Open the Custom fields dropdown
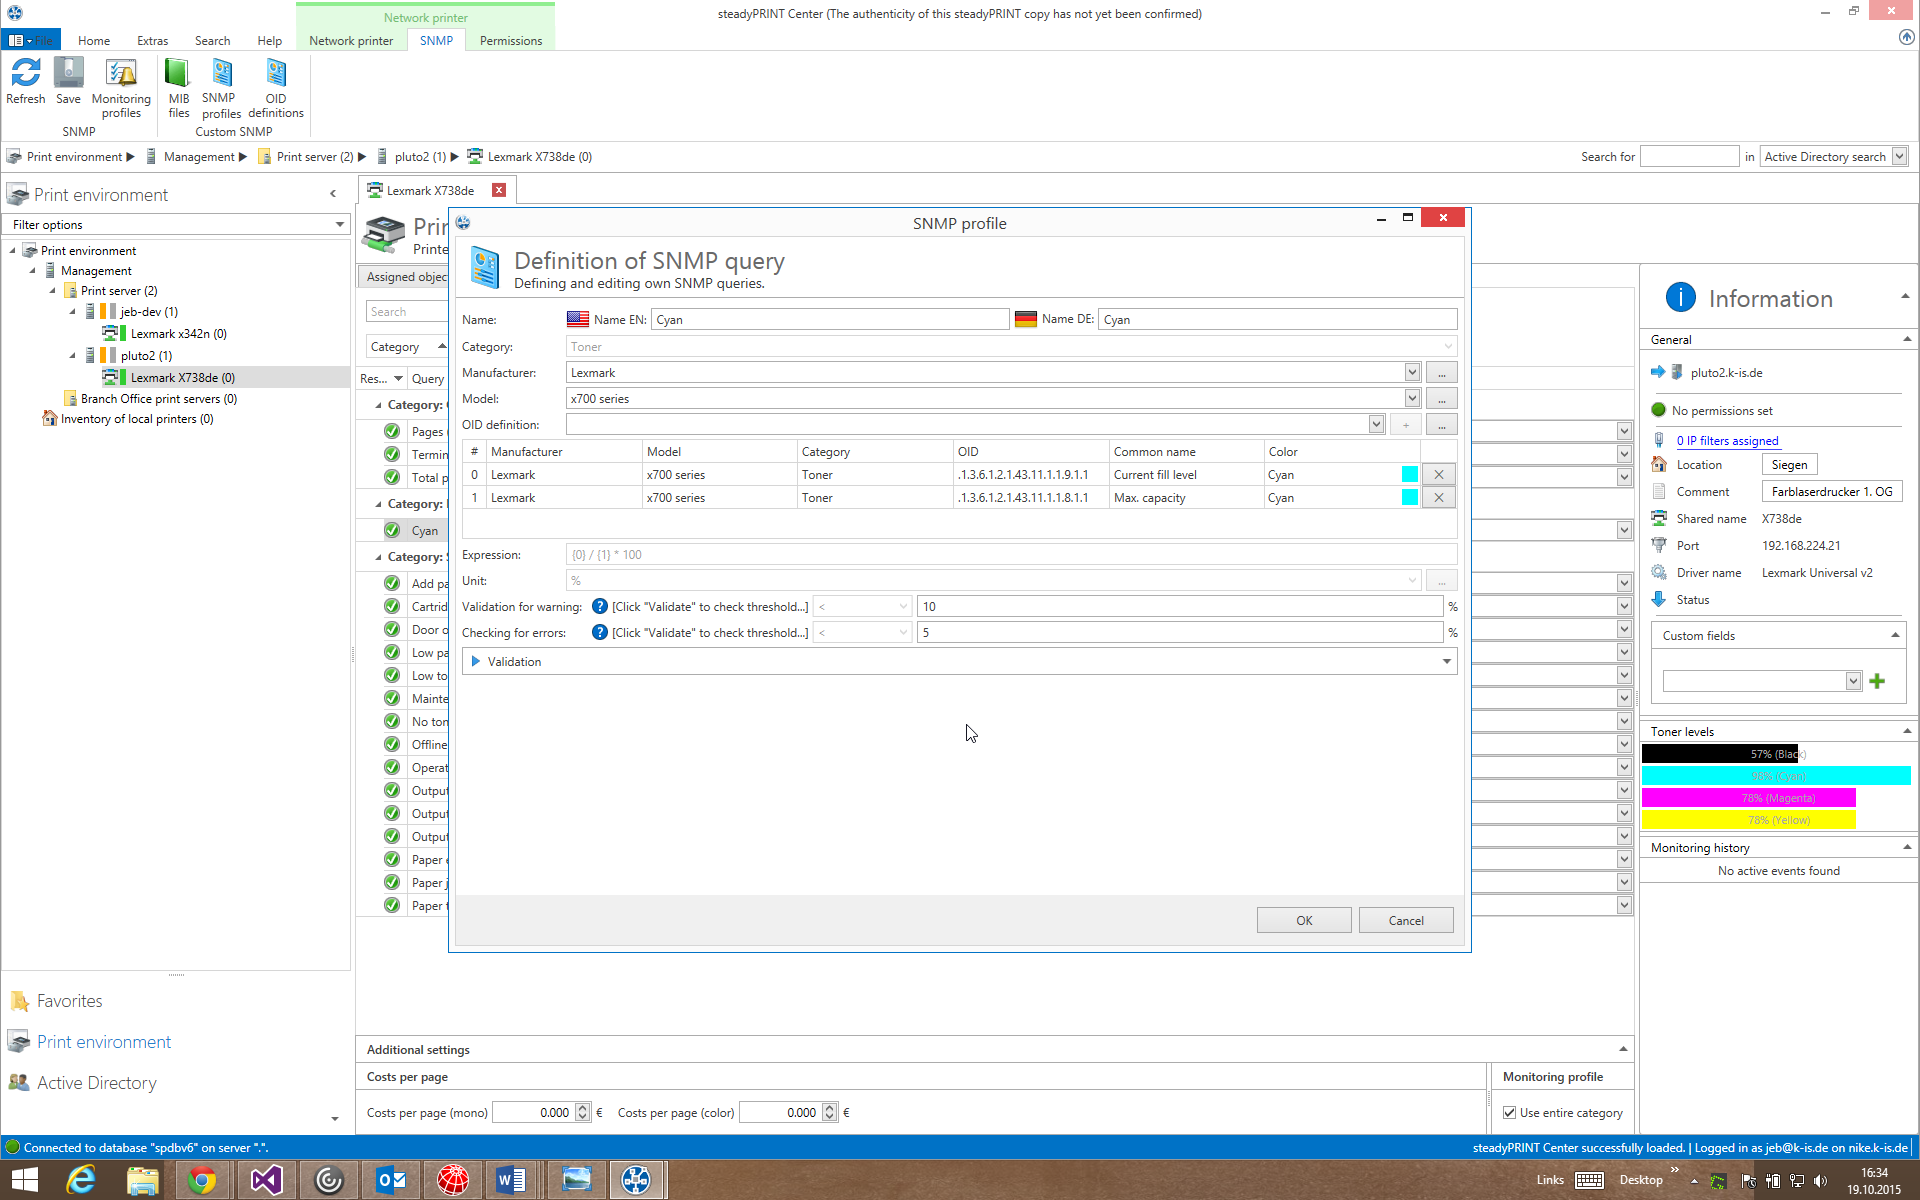Screen dimensions: 1920x1200 click(1852, 681)
